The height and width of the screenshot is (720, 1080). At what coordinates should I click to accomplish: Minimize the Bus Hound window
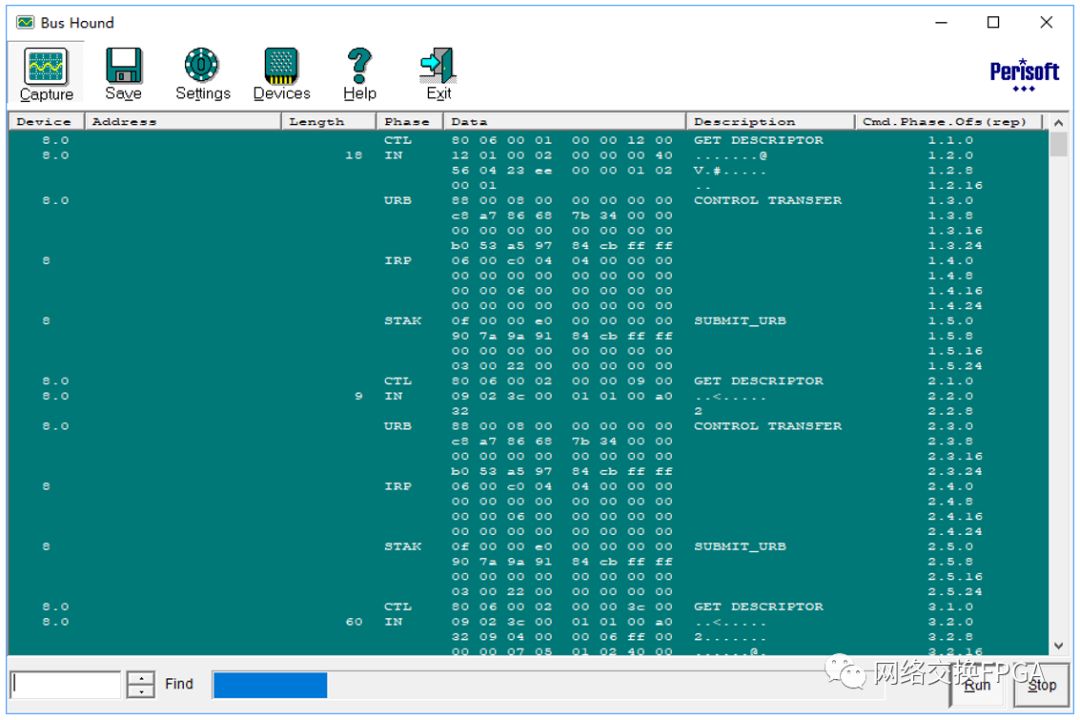[x=941, y=23]
